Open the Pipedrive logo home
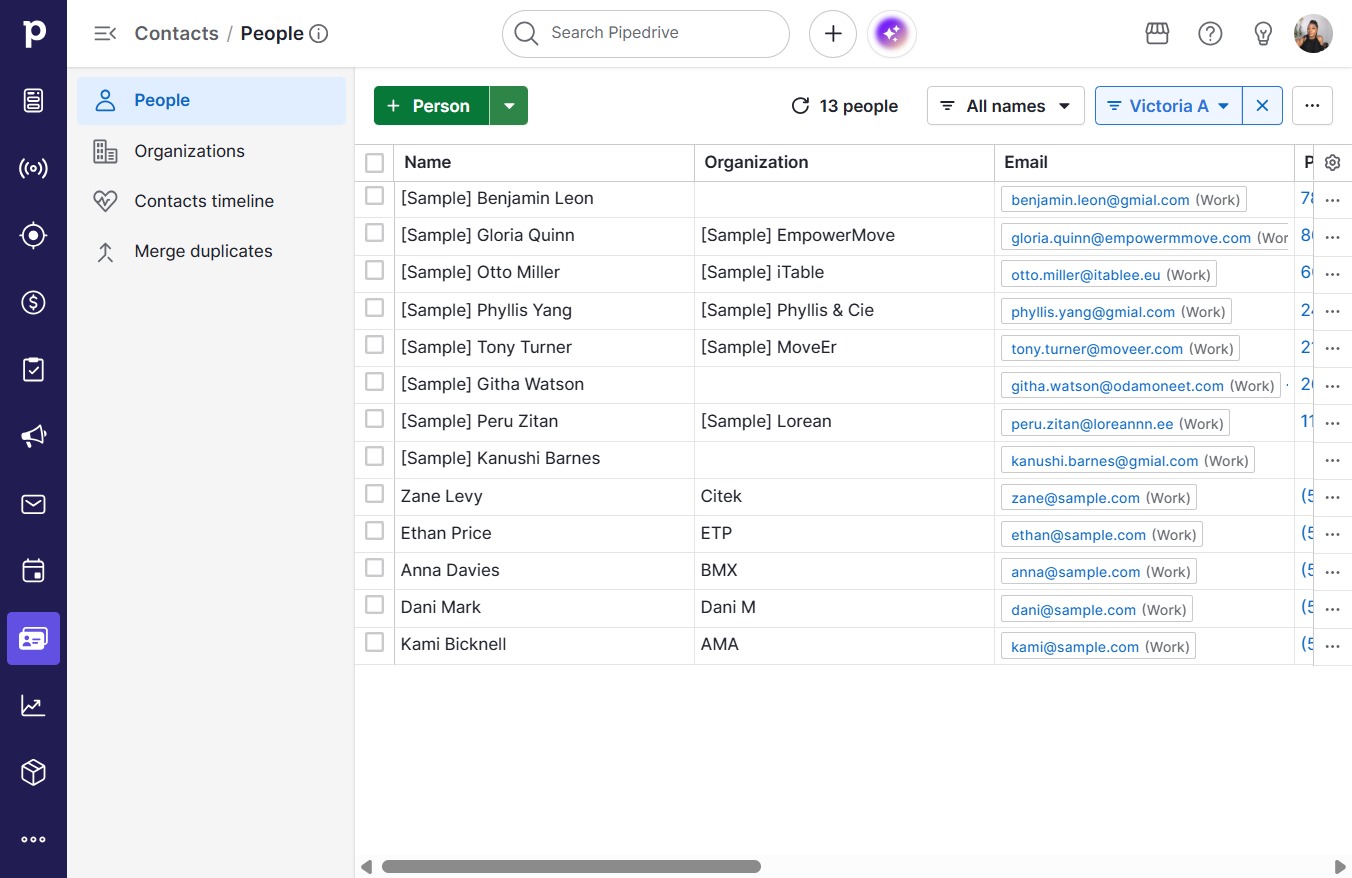 (33, 33)
